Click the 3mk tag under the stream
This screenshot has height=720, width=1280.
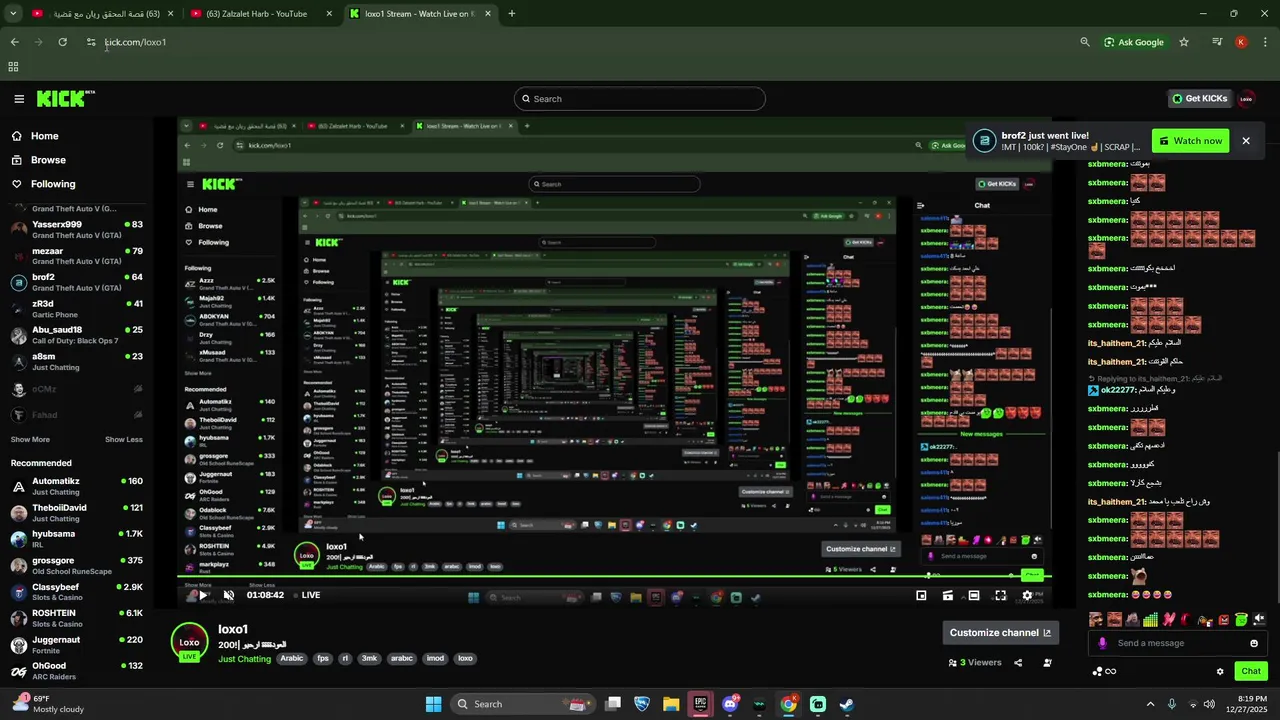370,659
